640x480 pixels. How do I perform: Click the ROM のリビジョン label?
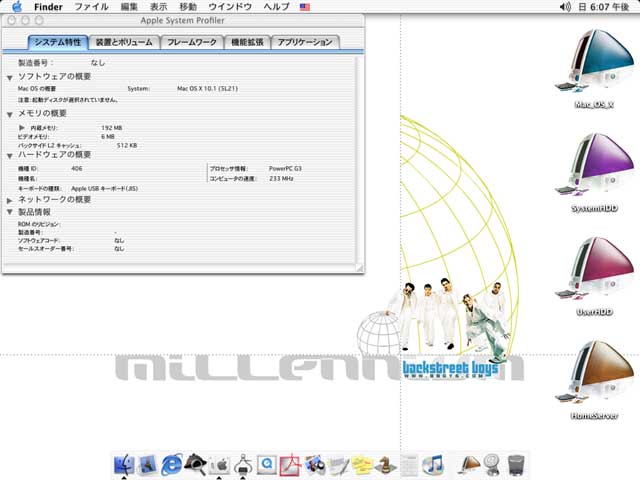(x=39, y=224)
